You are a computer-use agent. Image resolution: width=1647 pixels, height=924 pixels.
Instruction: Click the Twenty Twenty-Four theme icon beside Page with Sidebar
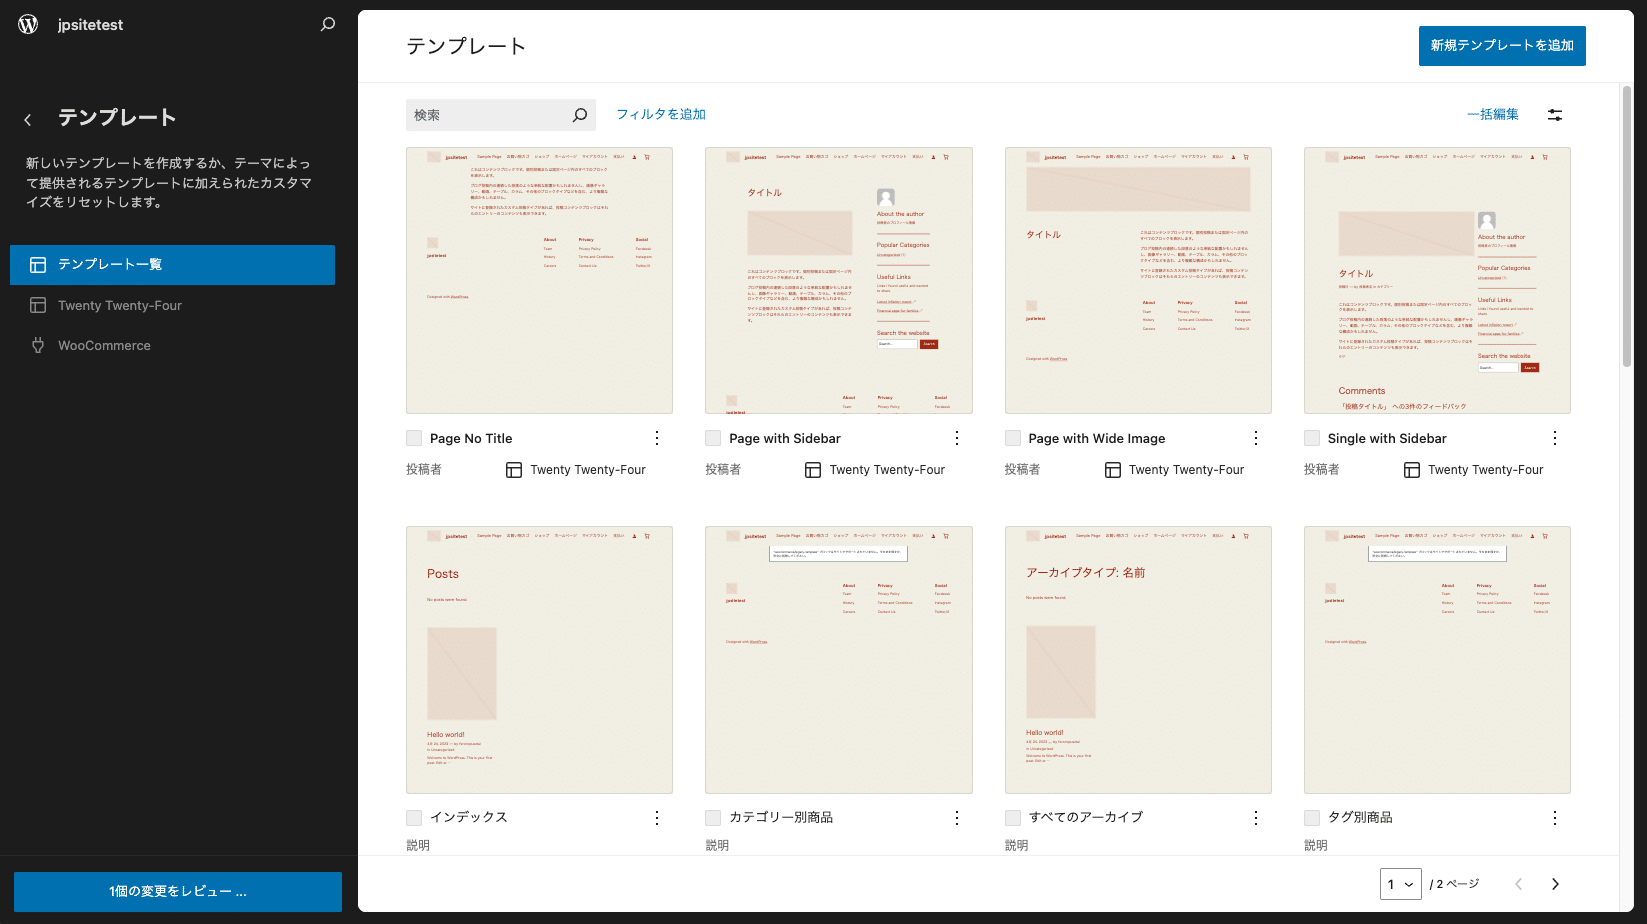tap(812, 469)
